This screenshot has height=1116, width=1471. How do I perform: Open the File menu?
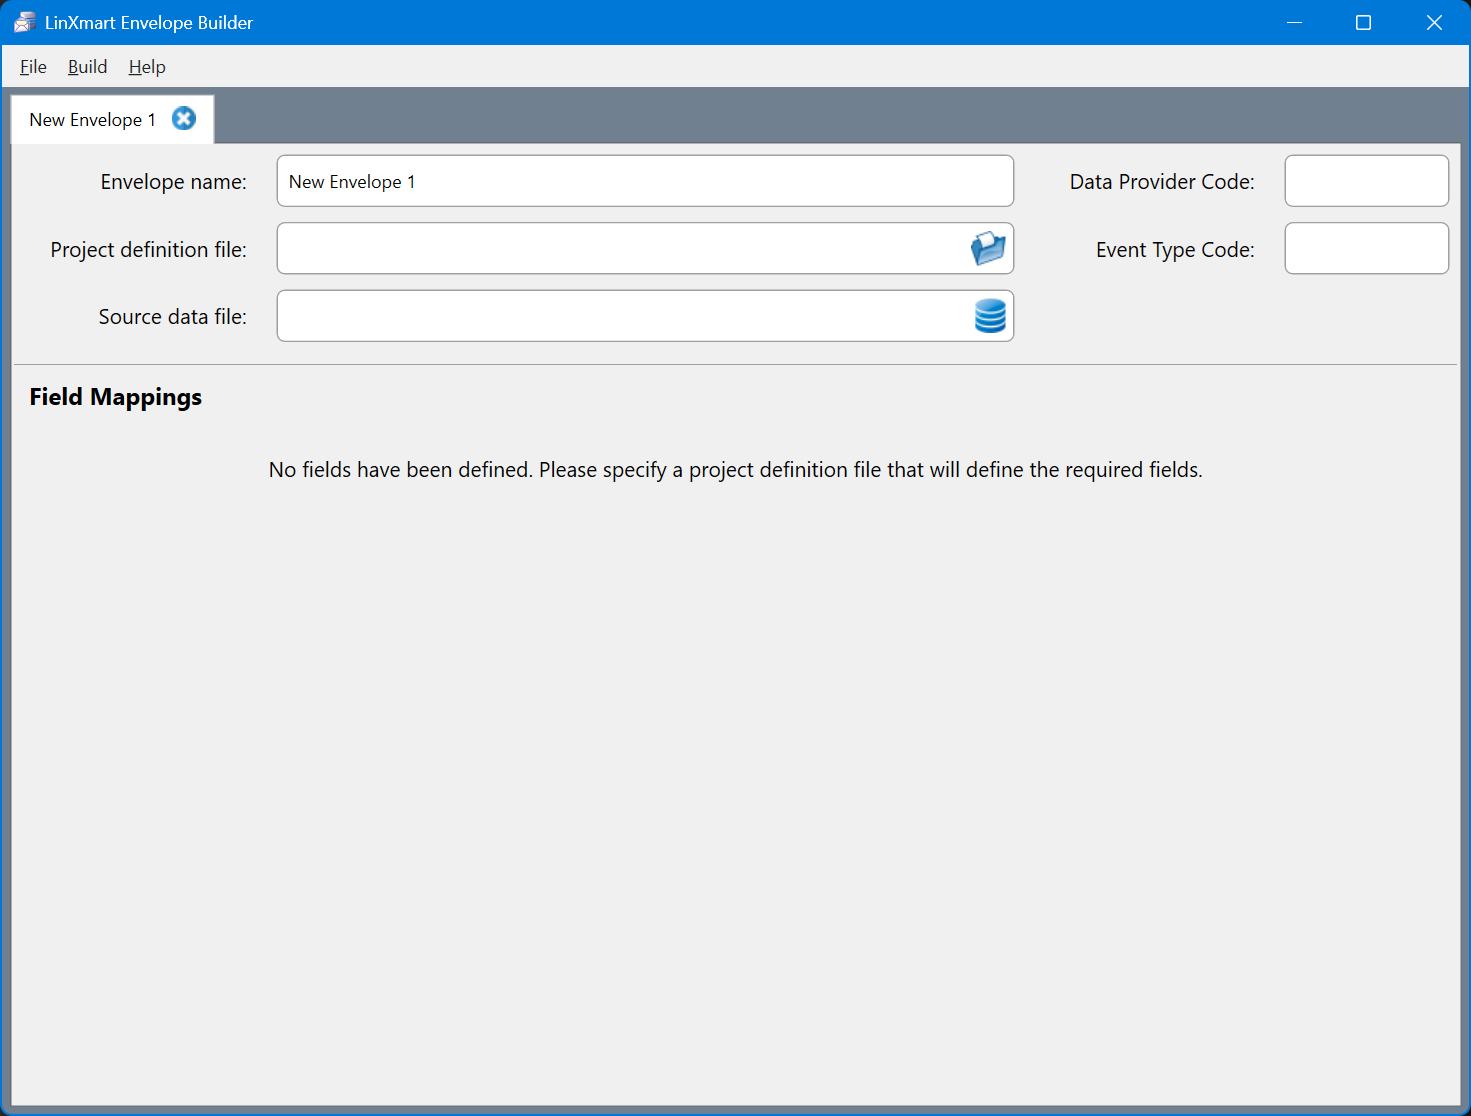pyautogui.click(x=33, y=67)
